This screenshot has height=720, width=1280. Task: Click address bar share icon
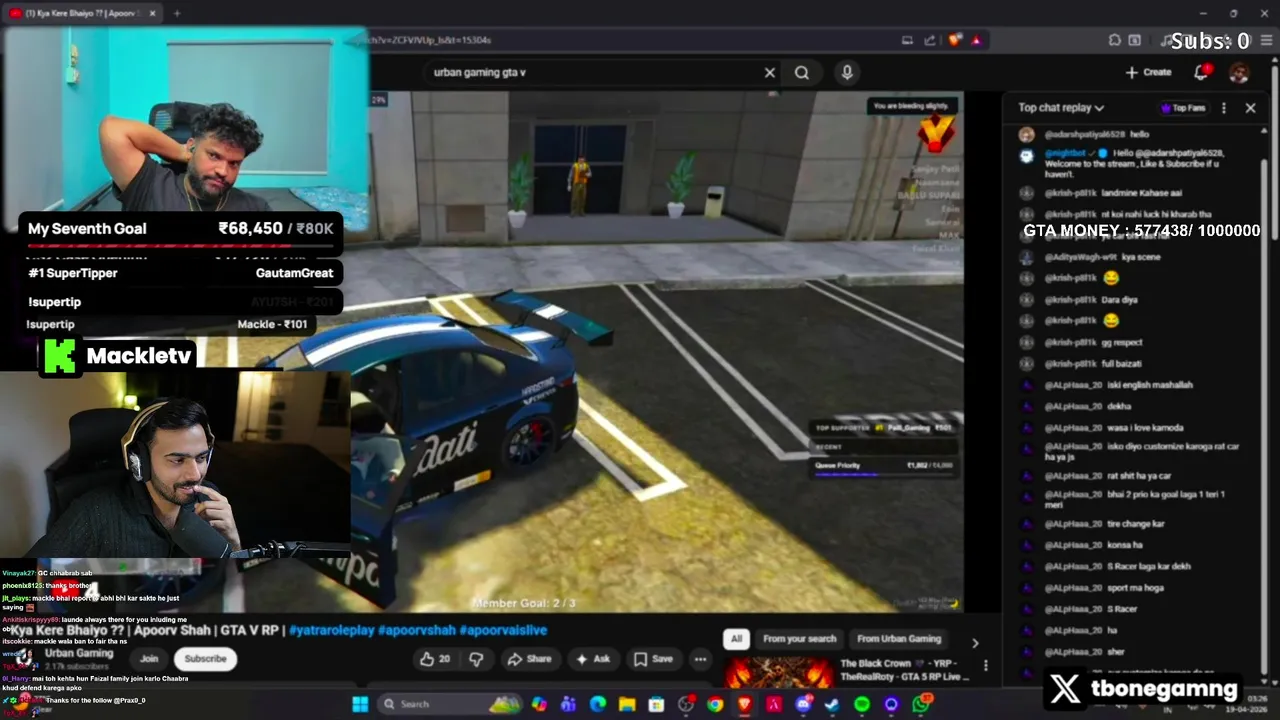(x=930, y=40)
